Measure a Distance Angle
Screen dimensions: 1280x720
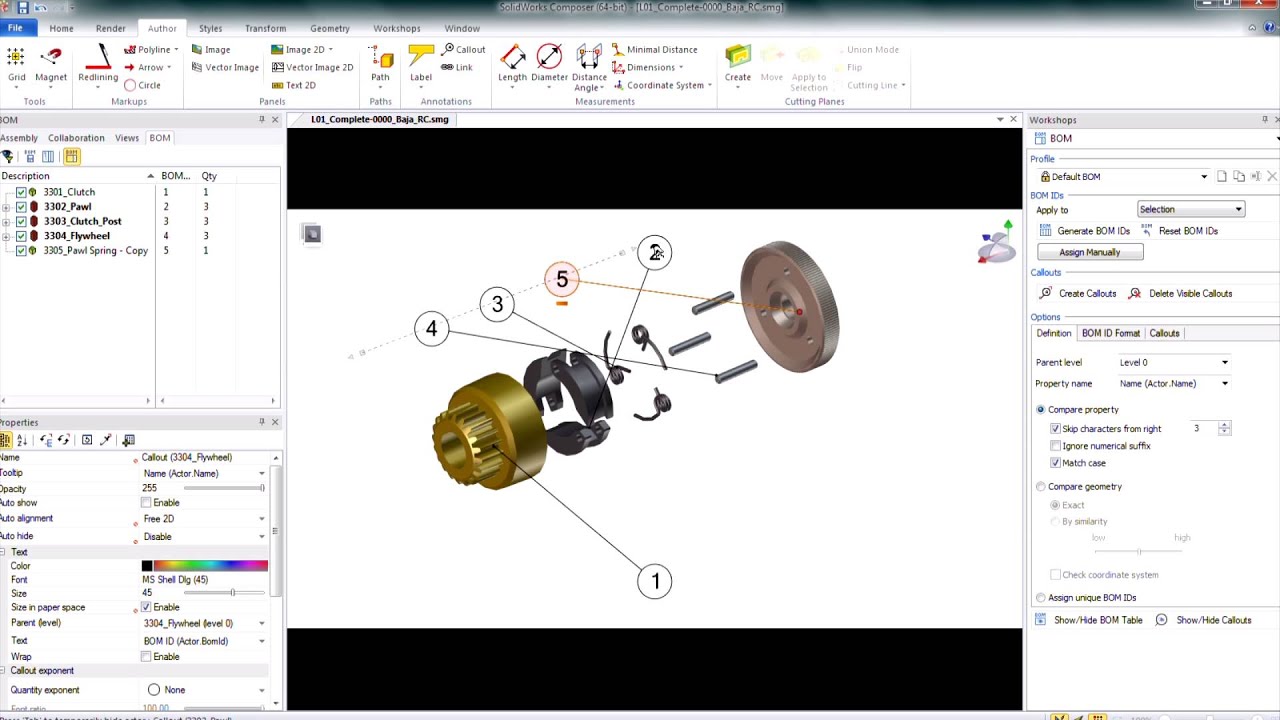coord(589,66)
